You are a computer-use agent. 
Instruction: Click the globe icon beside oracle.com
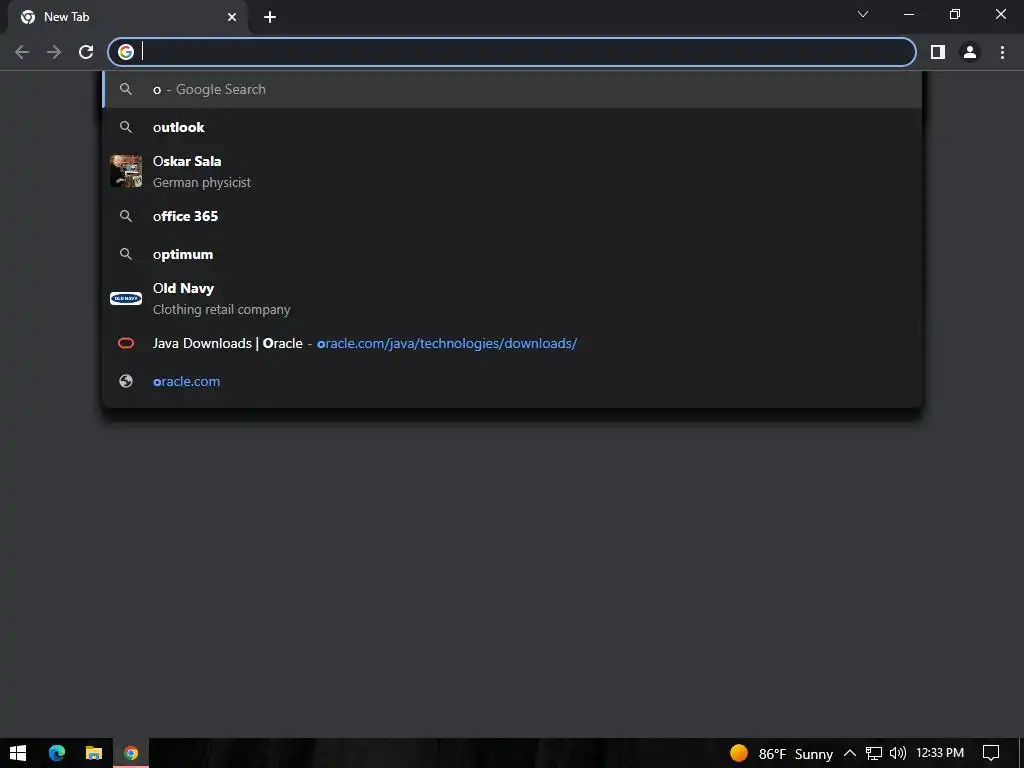click(x=126, y=381)
